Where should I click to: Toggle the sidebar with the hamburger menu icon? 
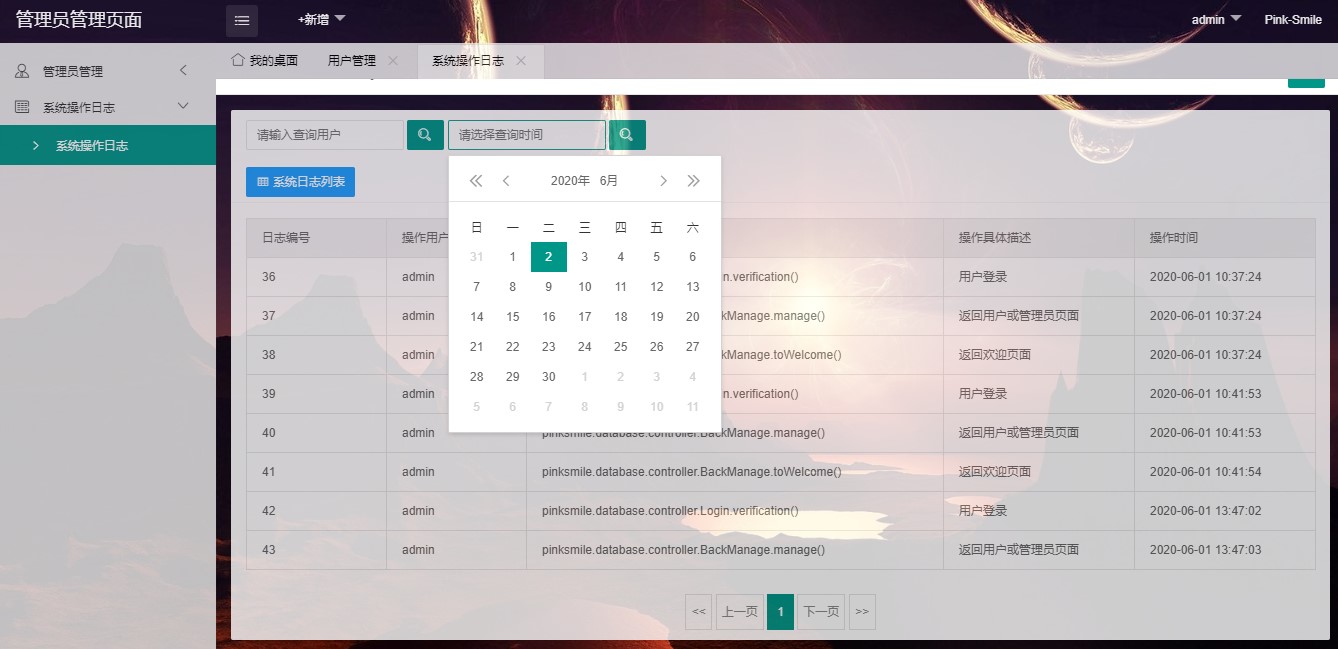(x=242, y=20)
